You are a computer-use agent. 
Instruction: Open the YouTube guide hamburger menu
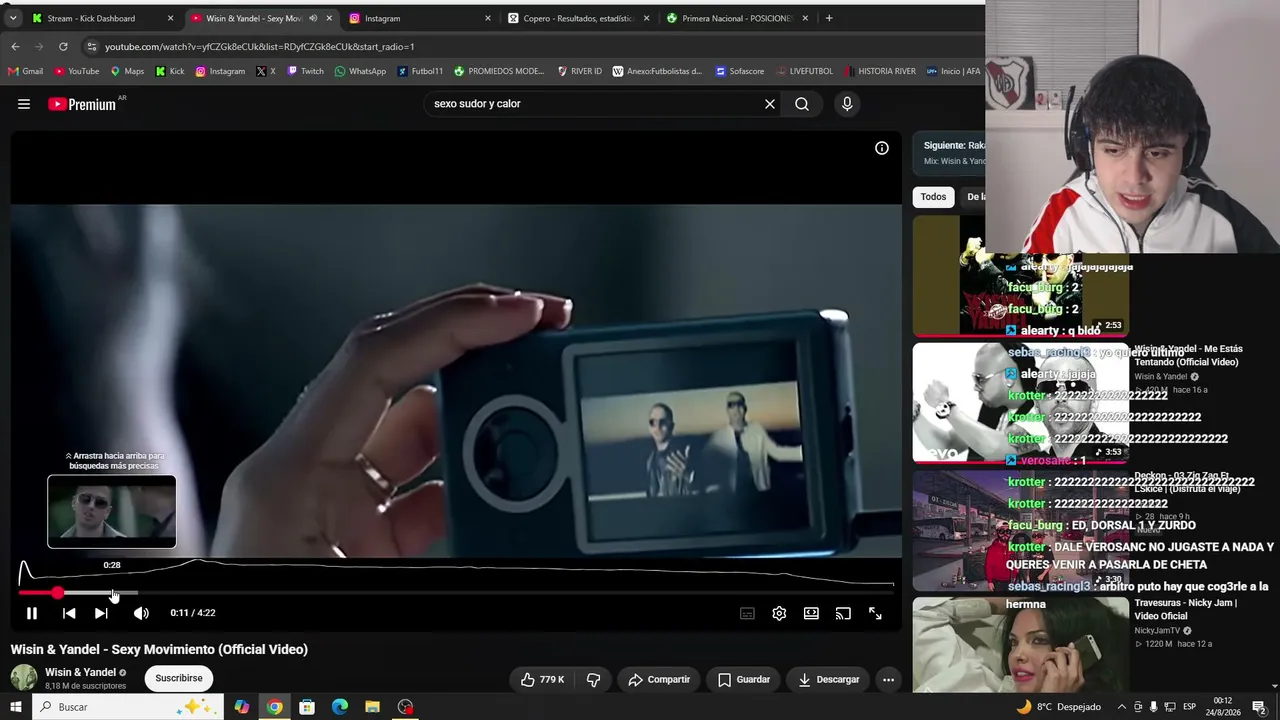24,104
